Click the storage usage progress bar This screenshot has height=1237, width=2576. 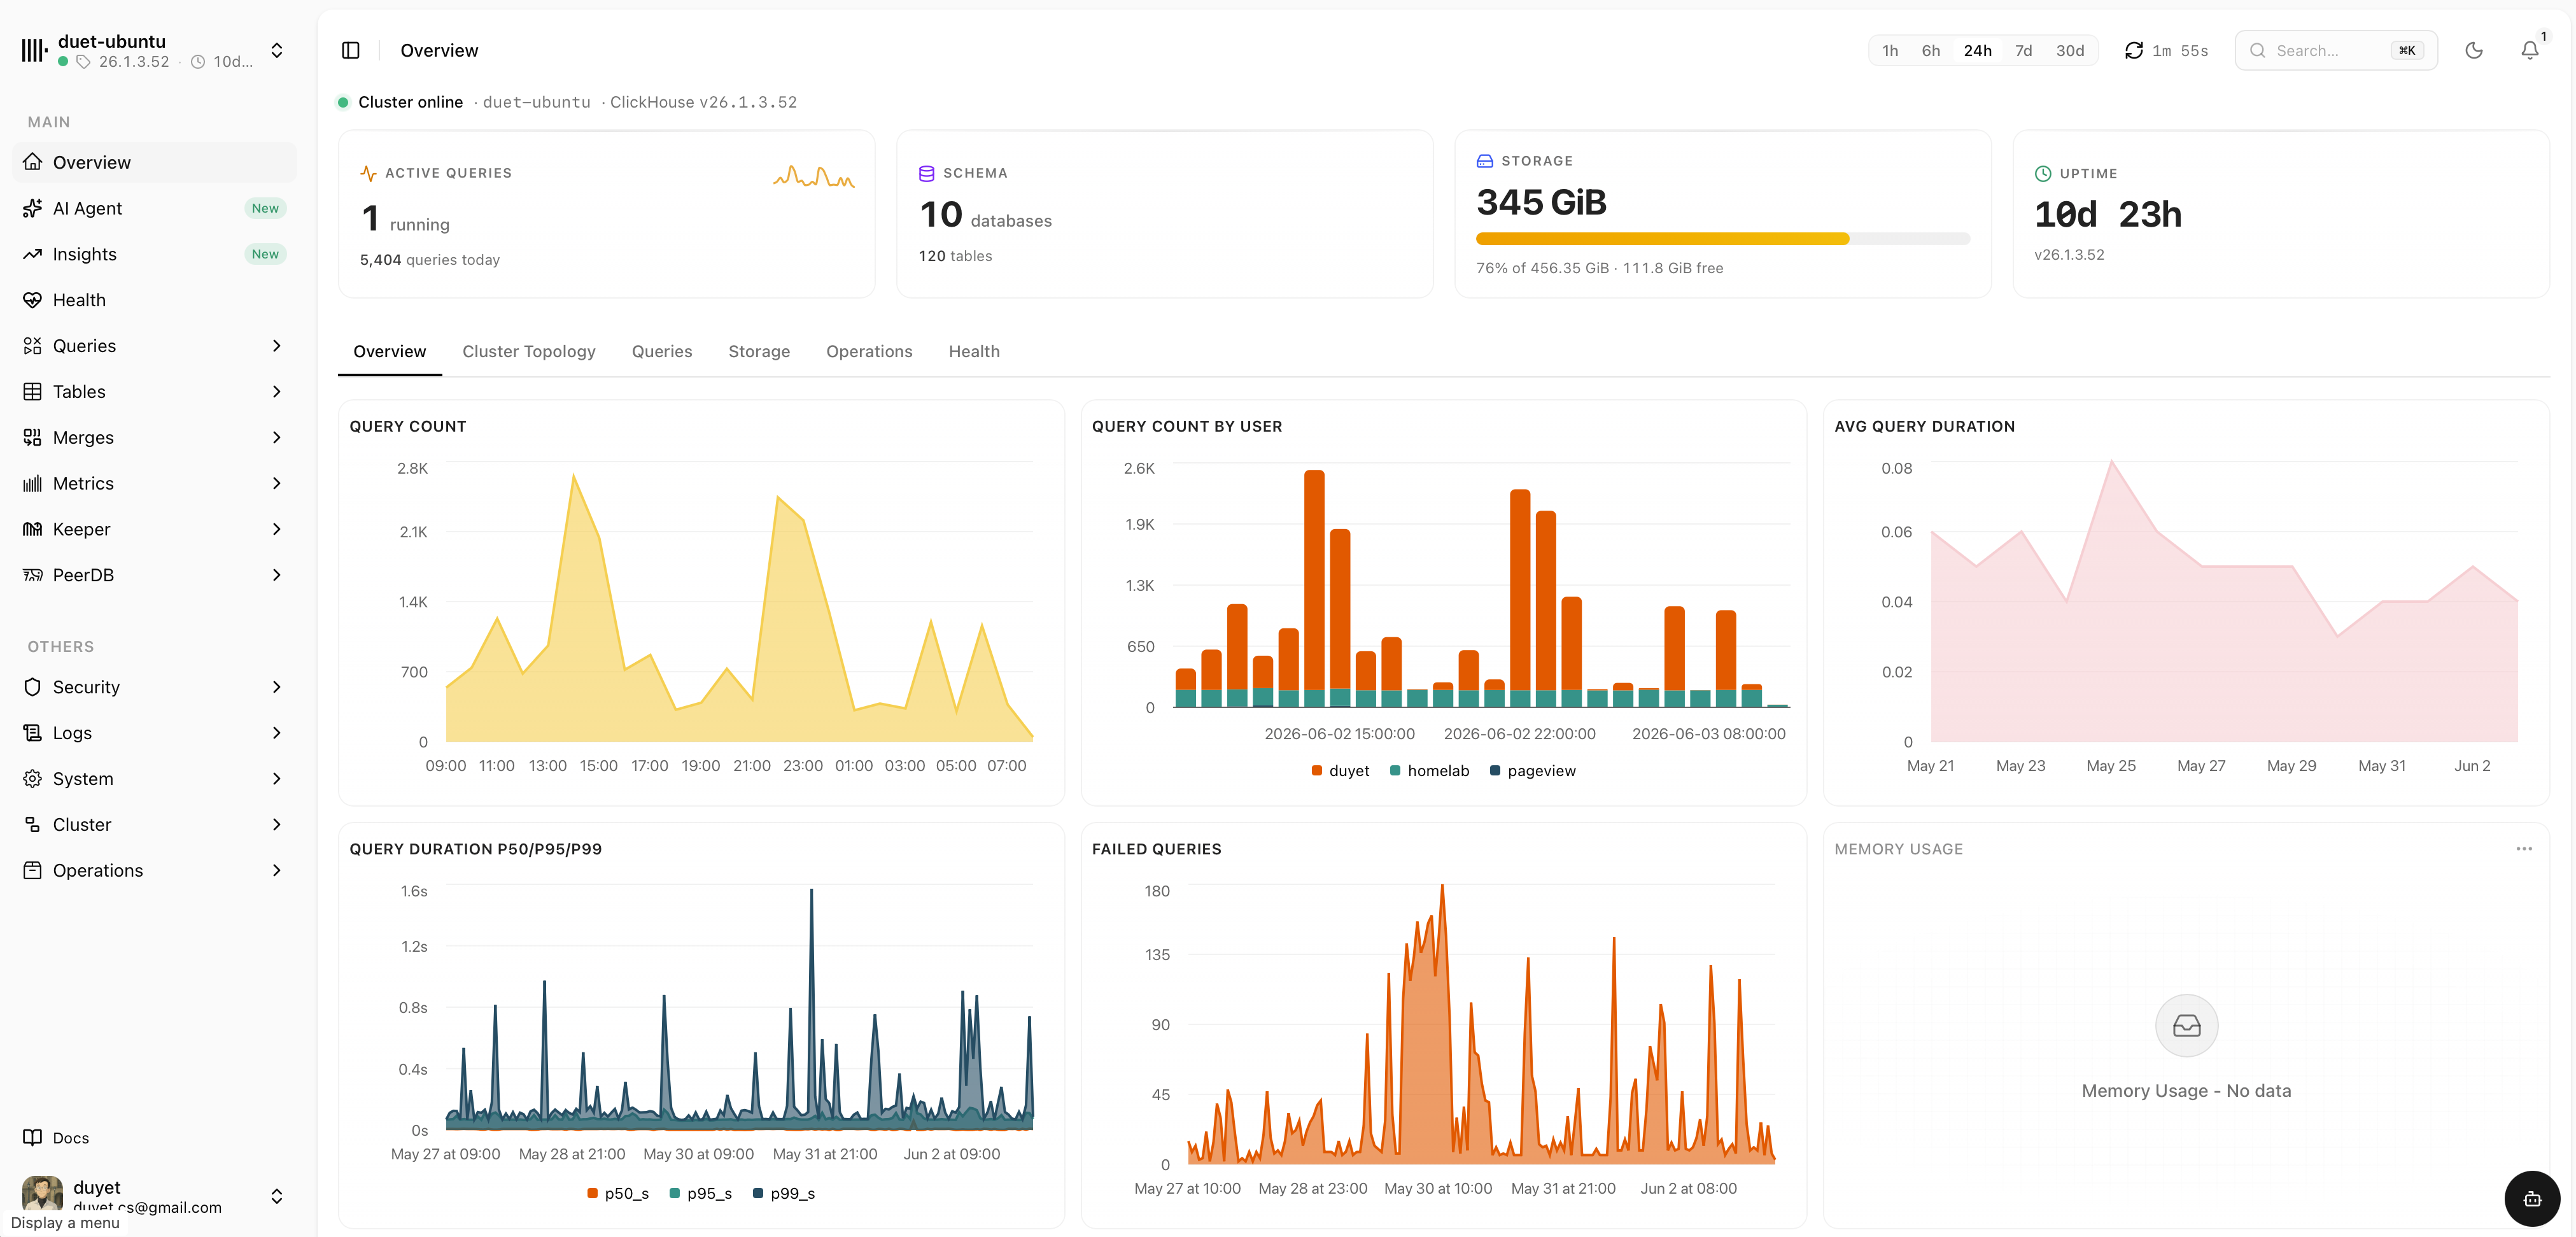tap(1722, 239)
